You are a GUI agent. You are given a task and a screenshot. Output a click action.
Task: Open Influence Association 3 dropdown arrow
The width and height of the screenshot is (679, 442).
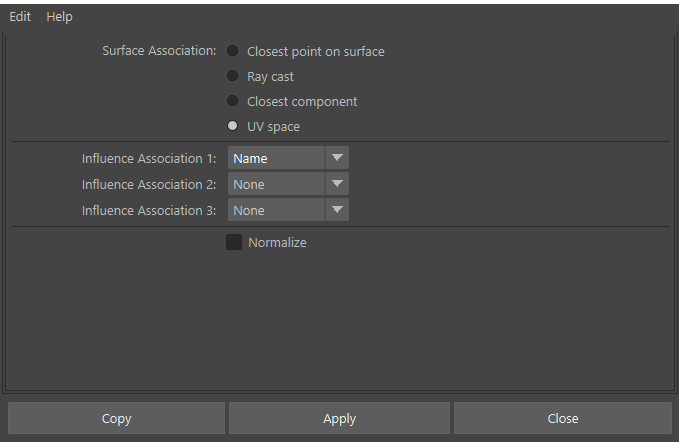point(337,210)
